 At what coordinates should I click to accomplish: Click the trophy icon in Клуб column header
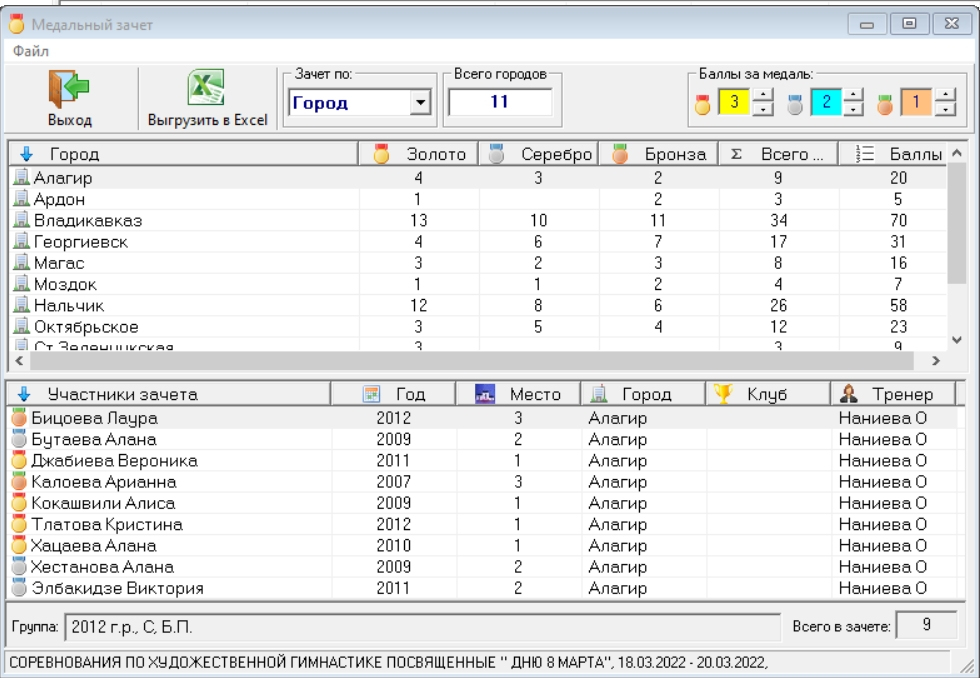(722, 394)
